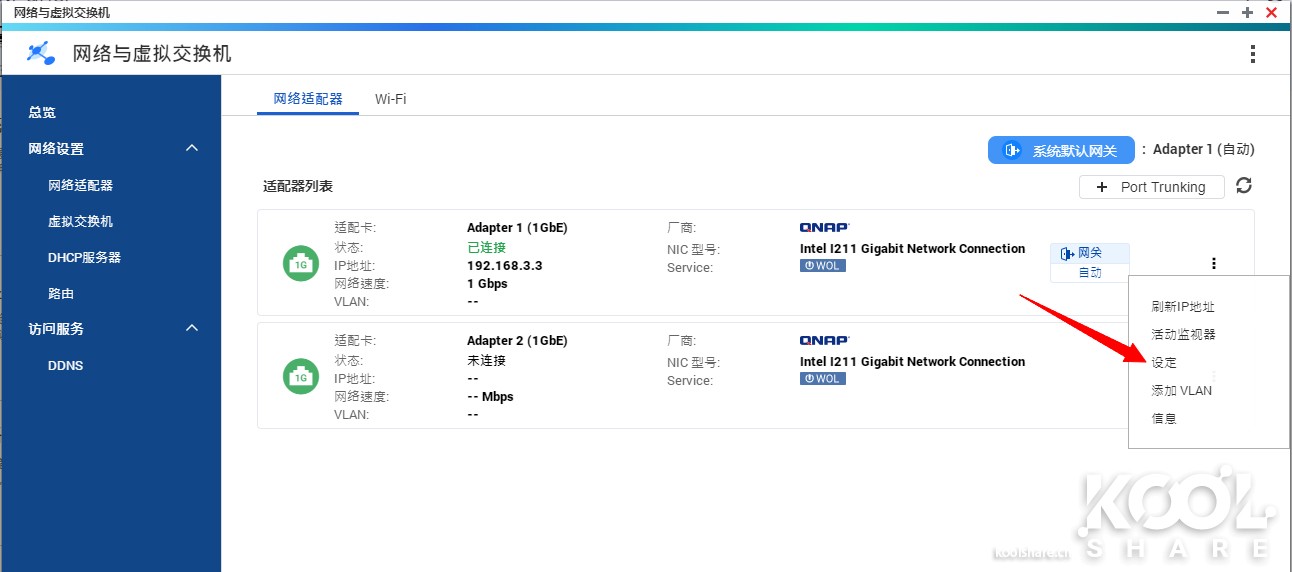Click the 1 Gbps speed value

[x=487, y=284]
